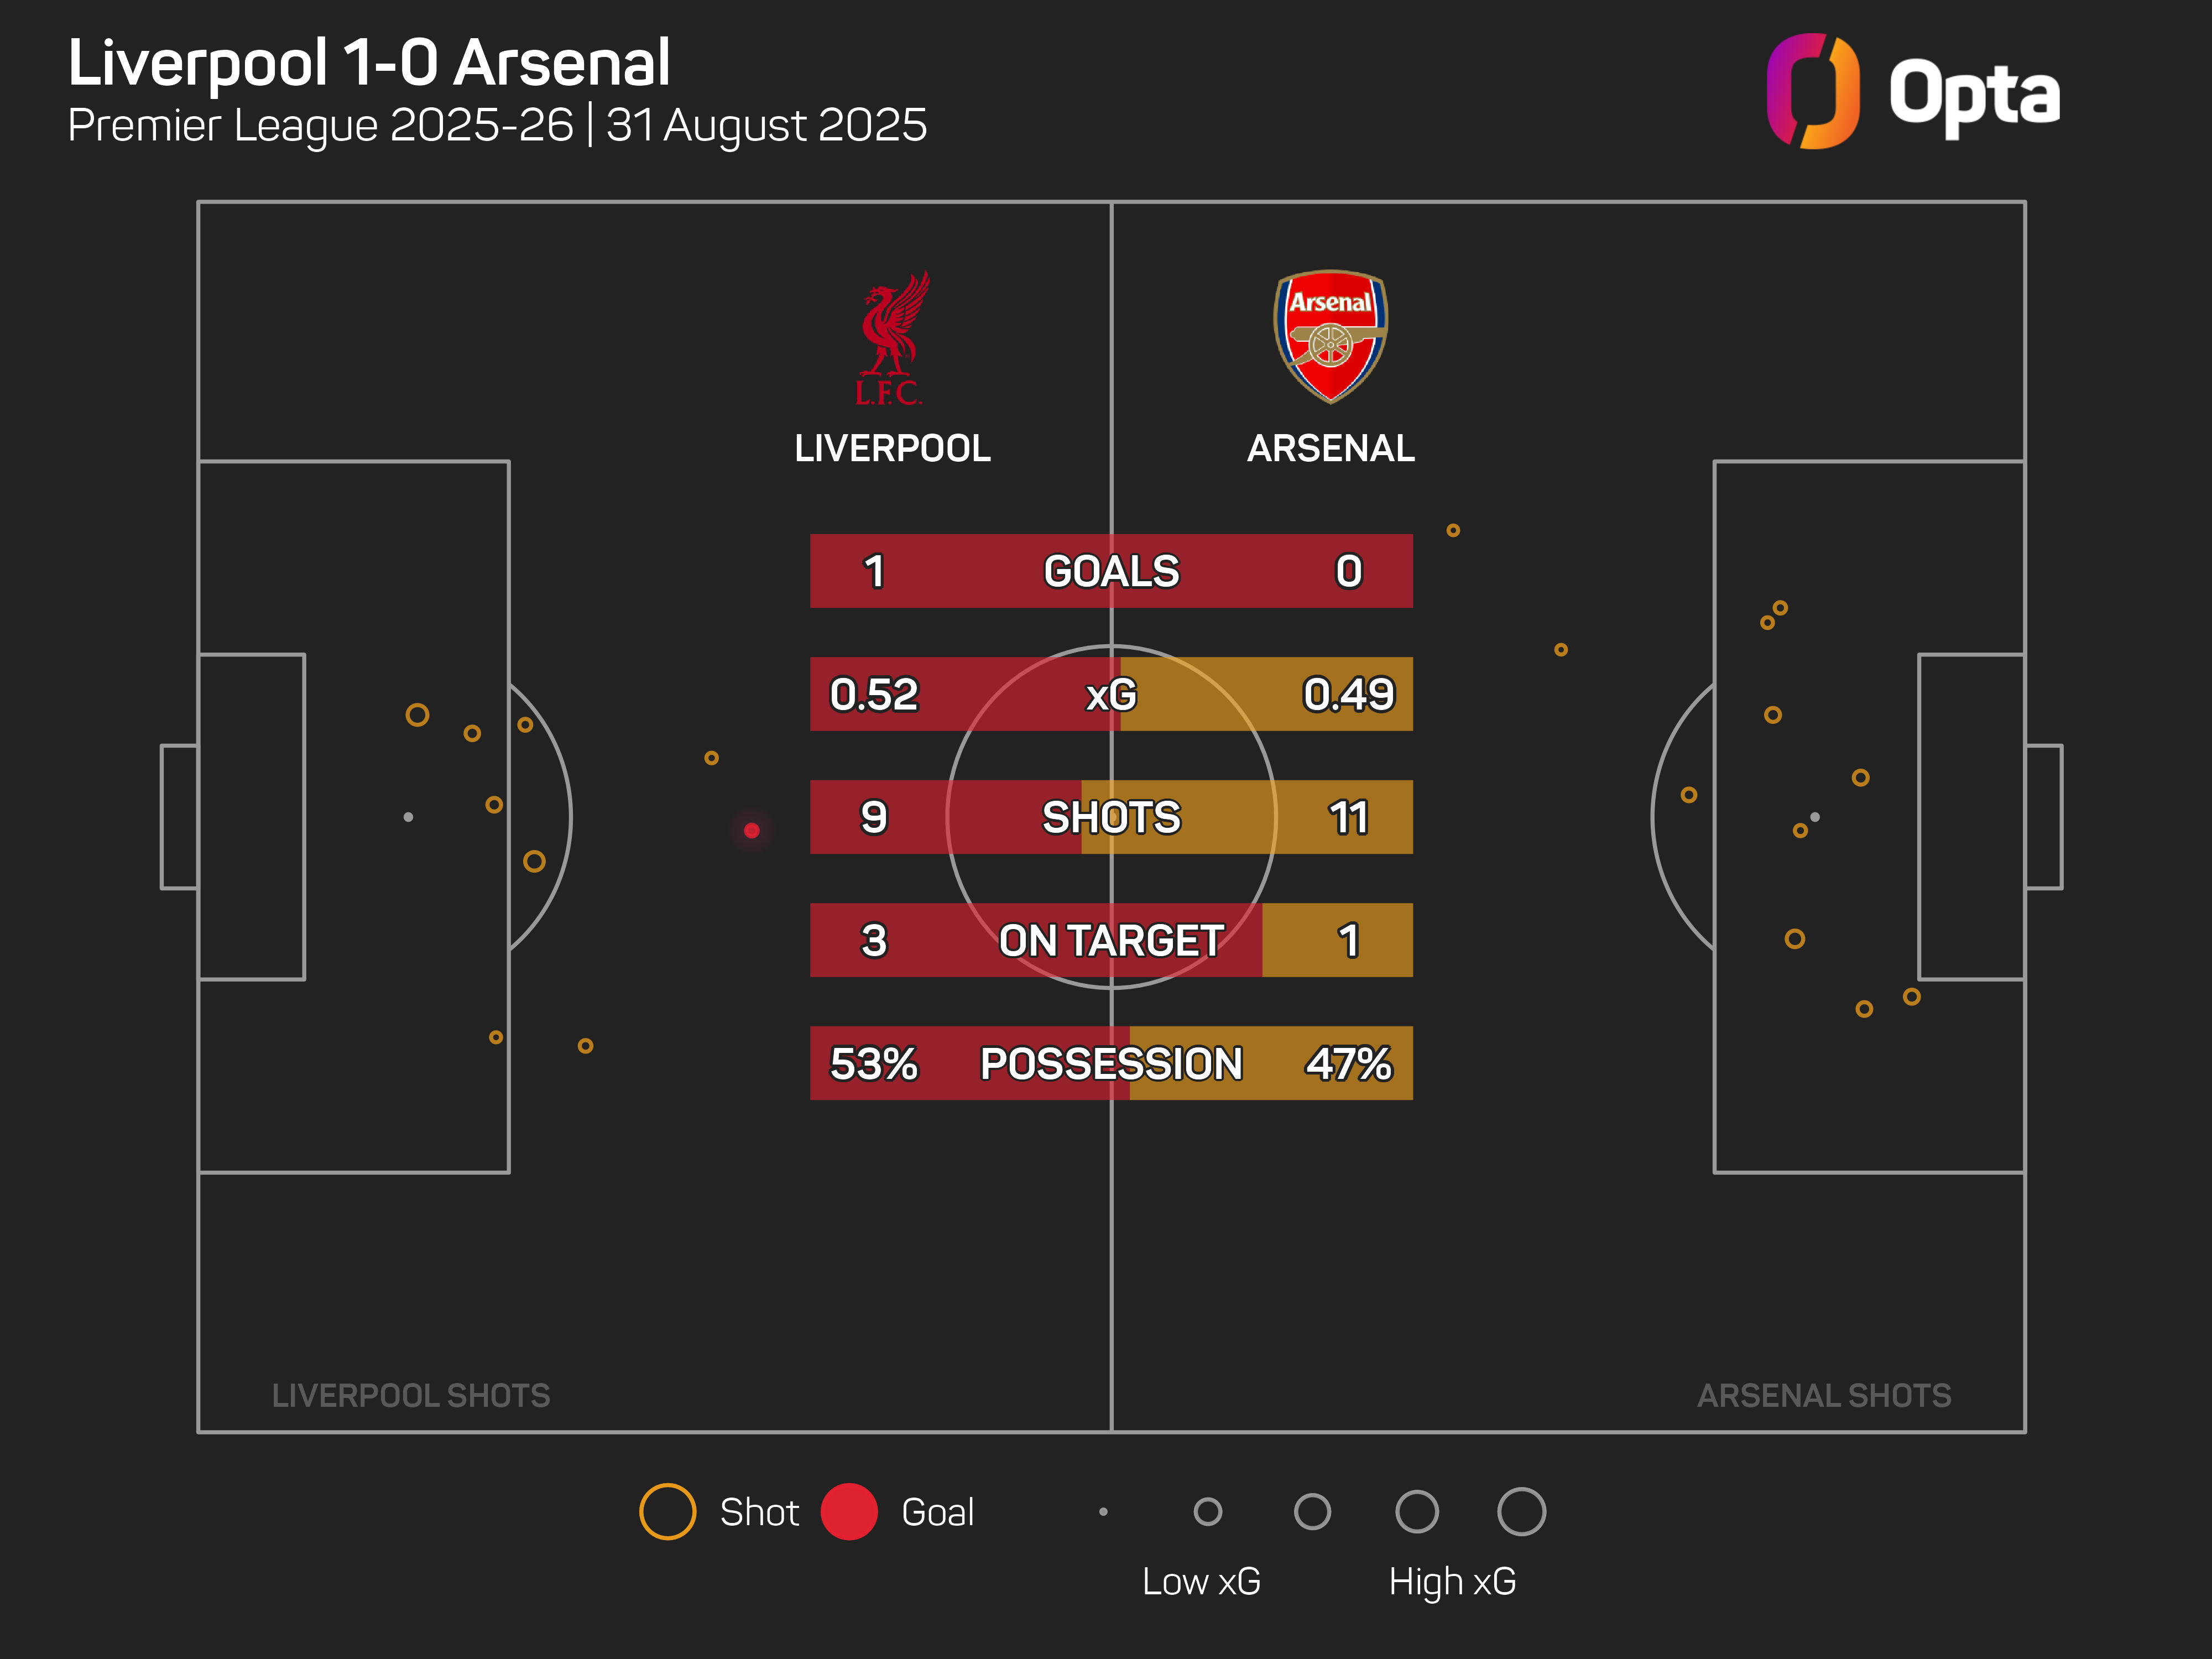The width and height of the screenshot is (2212, 1659).
Task: Click the ARSENAL team name under crest
Action: click(1330, 448)
